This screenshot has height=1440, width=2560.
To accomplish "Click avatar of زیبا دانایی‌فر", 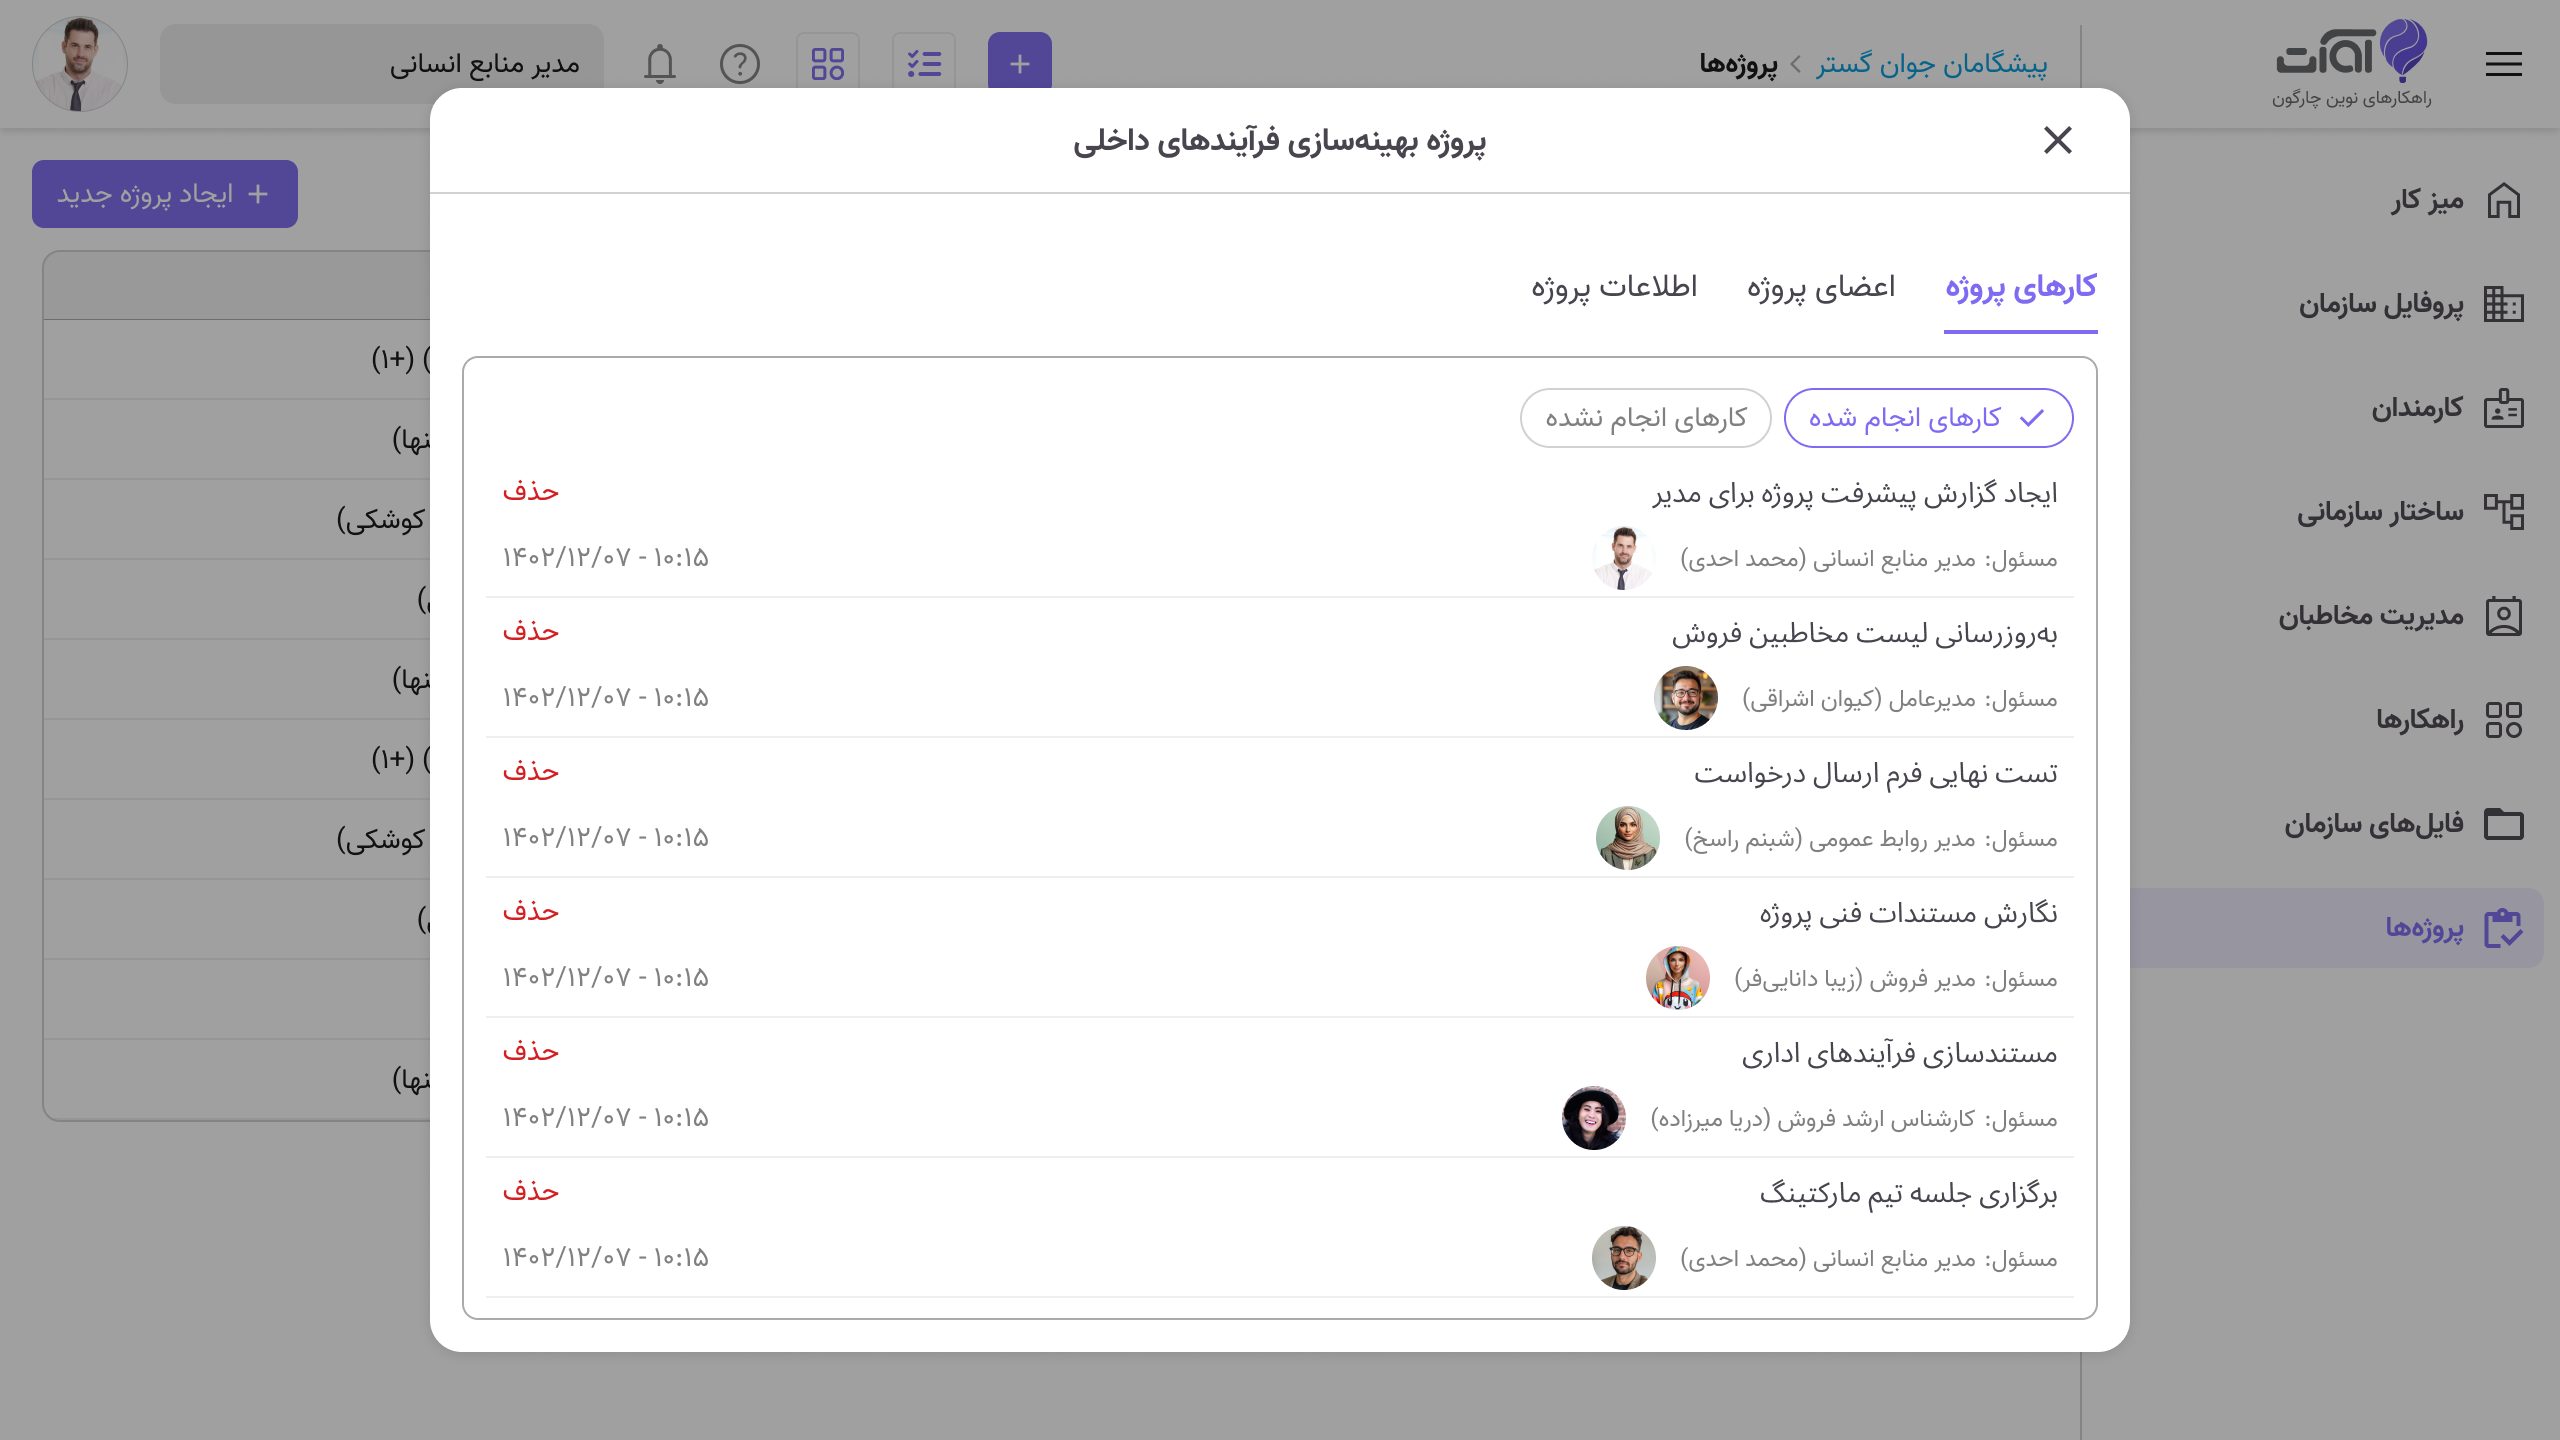I will 1678,978.
